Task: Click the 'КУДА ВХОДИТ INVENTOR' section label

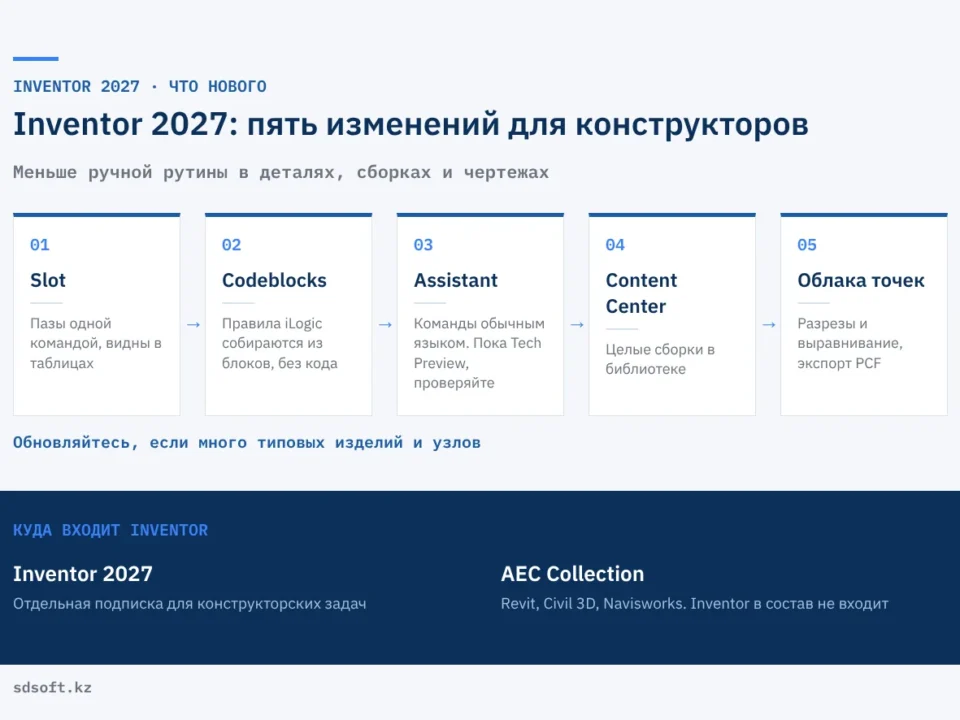Action: click(110, 530)
